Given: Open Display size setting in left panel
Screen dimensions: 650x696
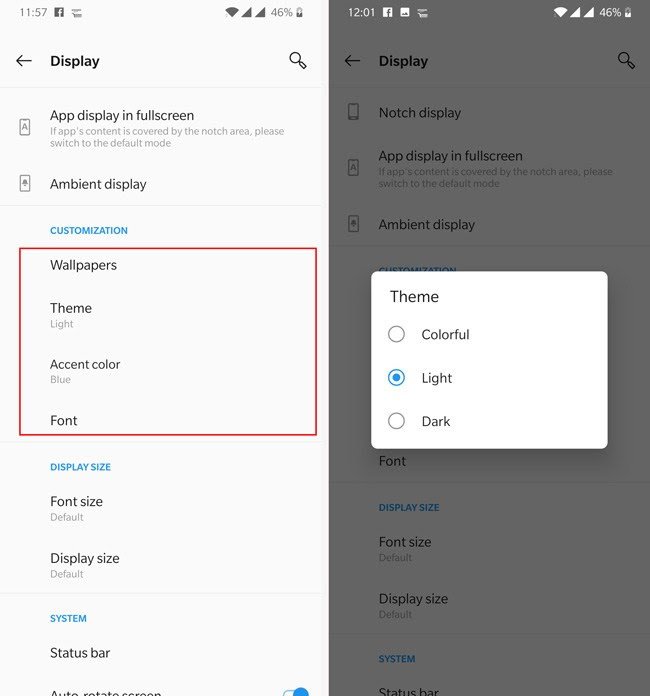Looking at the screenshot, I should coord(162,566).
